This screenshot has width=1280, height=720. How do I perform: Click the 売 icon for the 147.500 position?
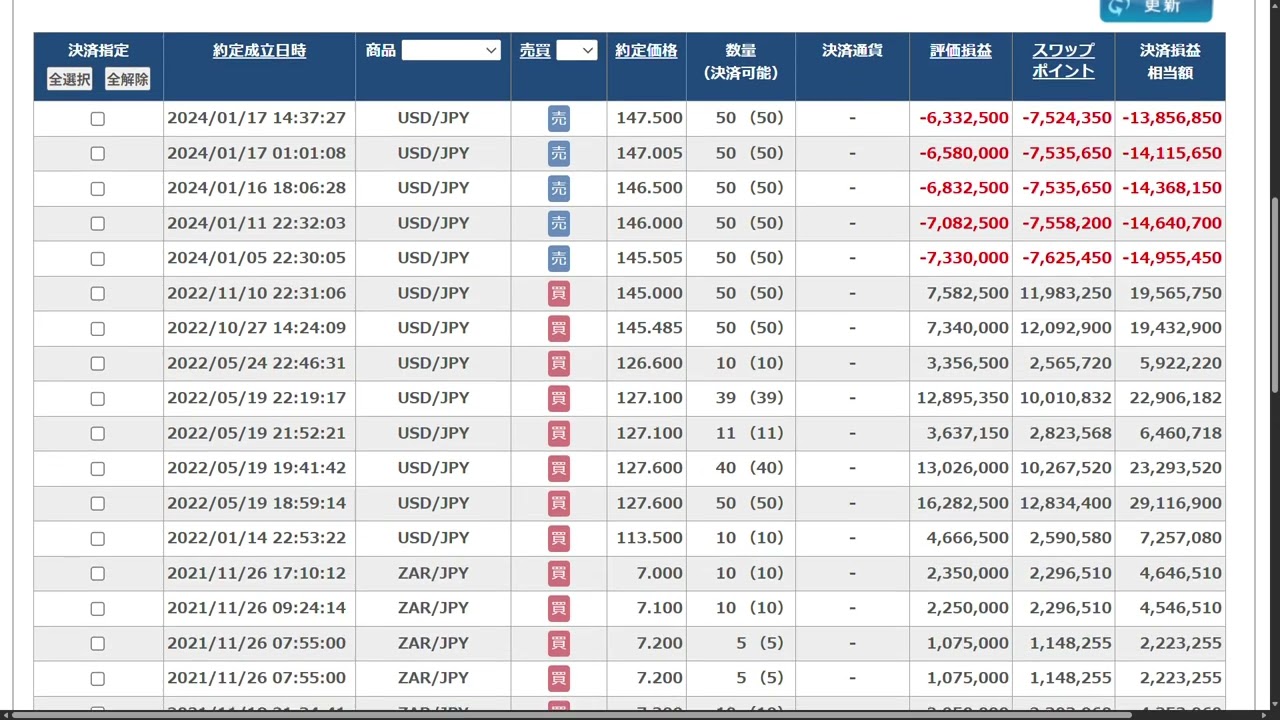coord(558,118)
